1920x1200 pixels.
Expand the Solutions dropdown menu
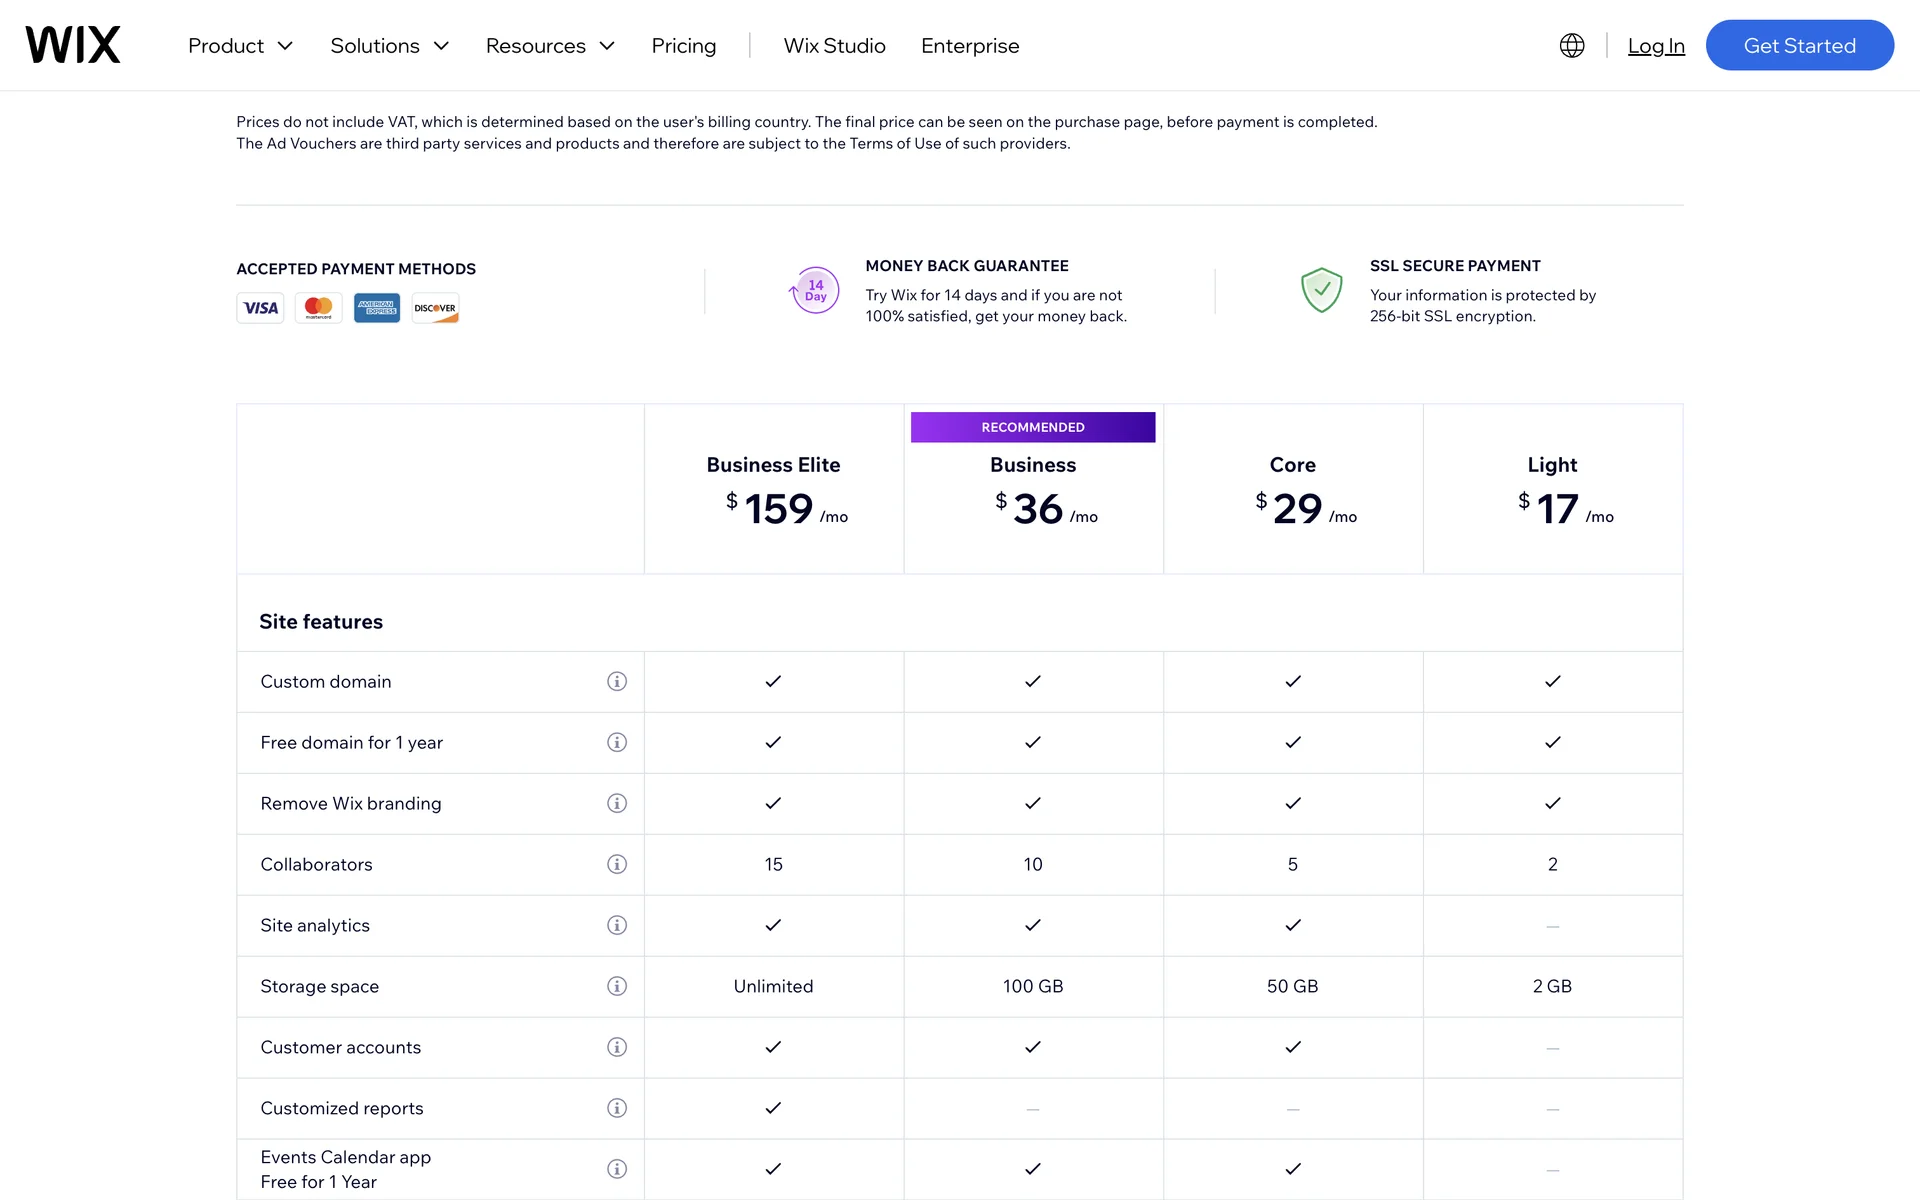(x=389, y=46)
